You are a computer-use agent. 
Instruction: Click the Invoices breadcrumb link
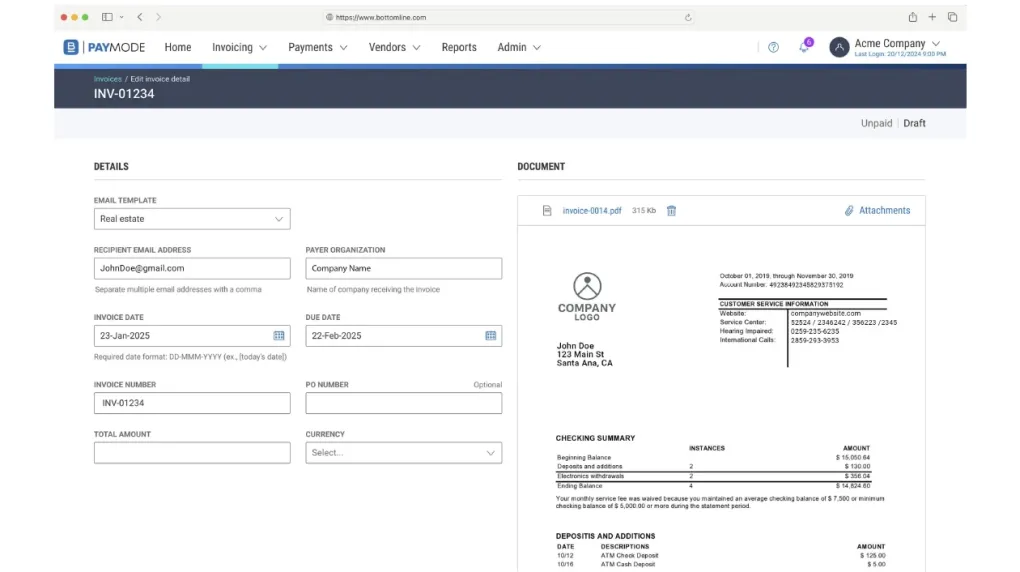[x=107, y=79]
